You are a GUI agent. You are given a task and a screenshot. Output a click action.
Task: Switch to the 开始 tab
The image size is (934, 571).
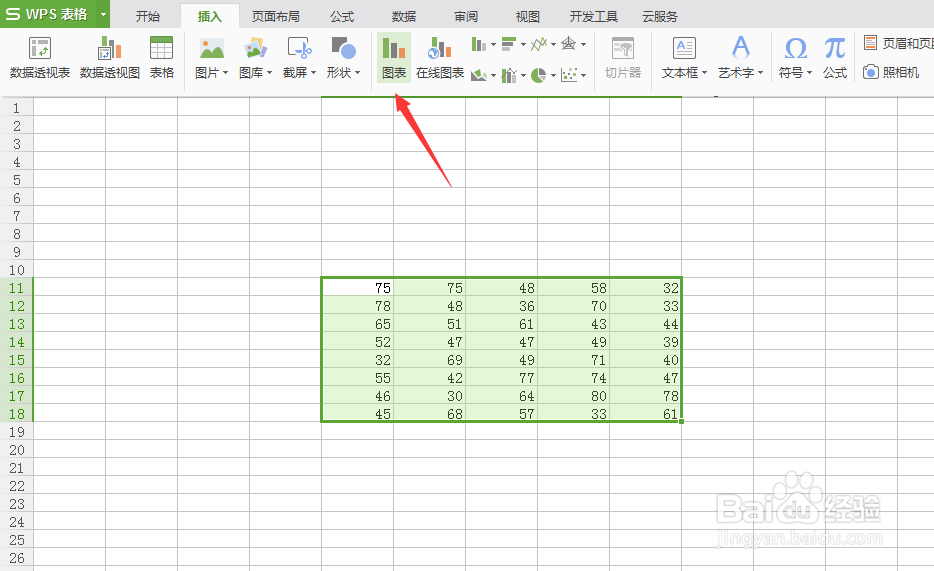coord(148,17)
